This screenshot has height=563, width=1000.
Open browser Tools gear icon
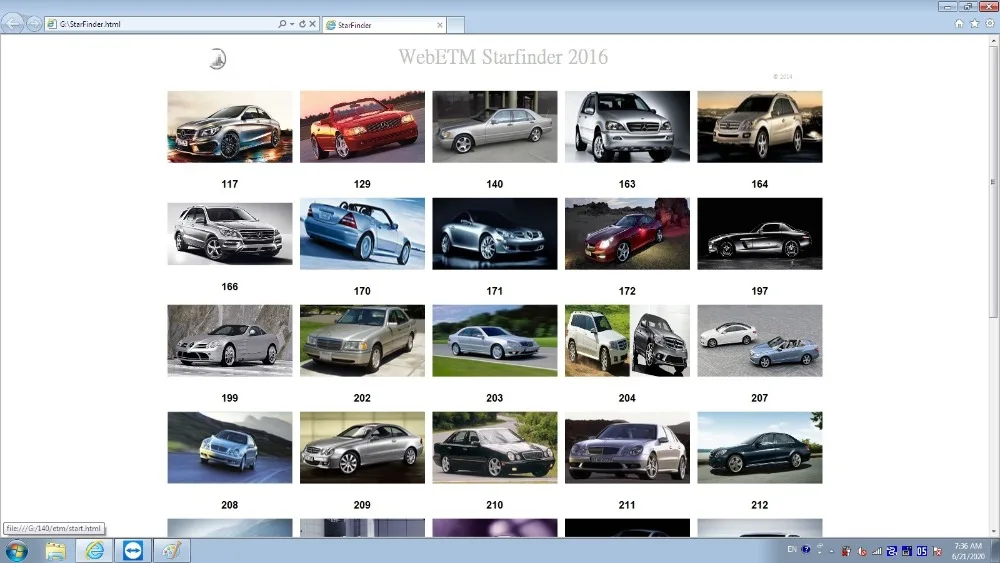coord(990,24)
